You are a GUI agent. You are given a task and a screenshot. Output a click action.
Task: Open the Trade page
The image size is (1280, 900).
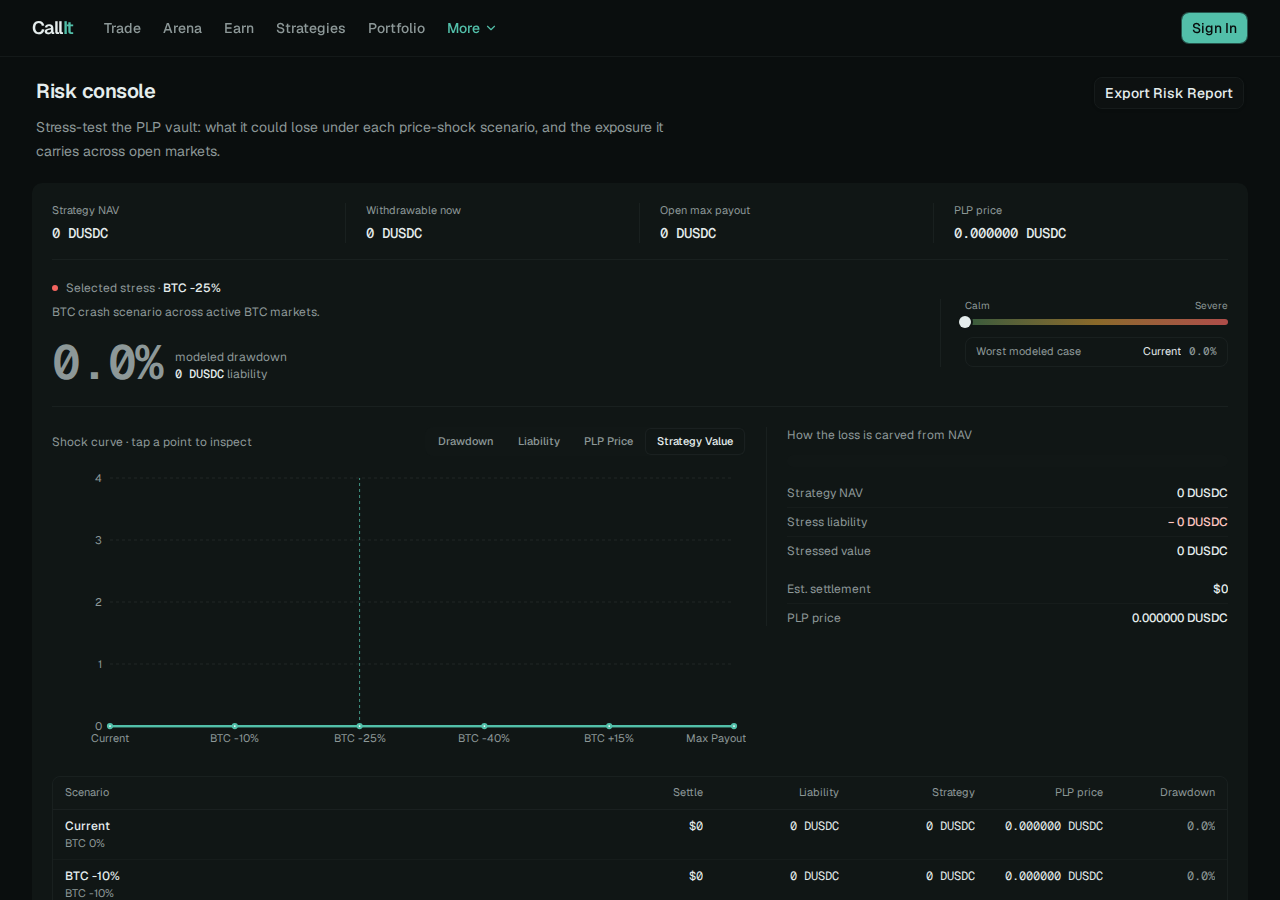[x=122, y=28]
